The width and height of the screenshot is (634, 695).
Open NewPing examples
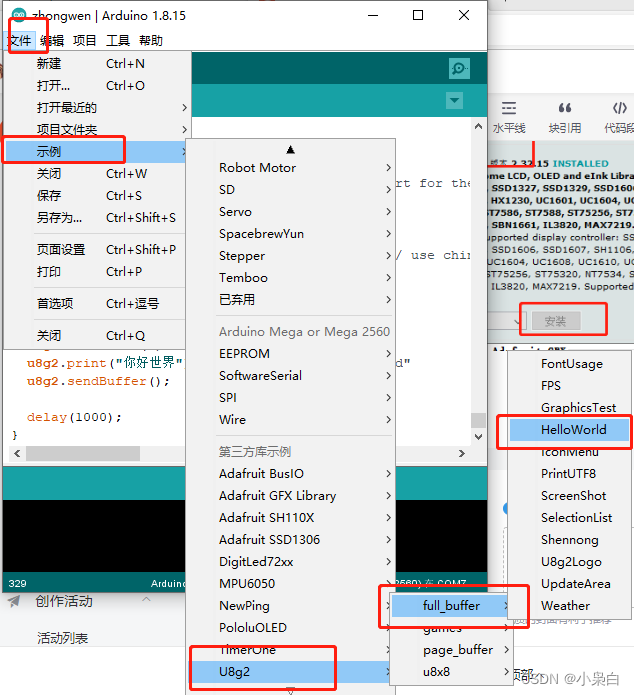290,605
